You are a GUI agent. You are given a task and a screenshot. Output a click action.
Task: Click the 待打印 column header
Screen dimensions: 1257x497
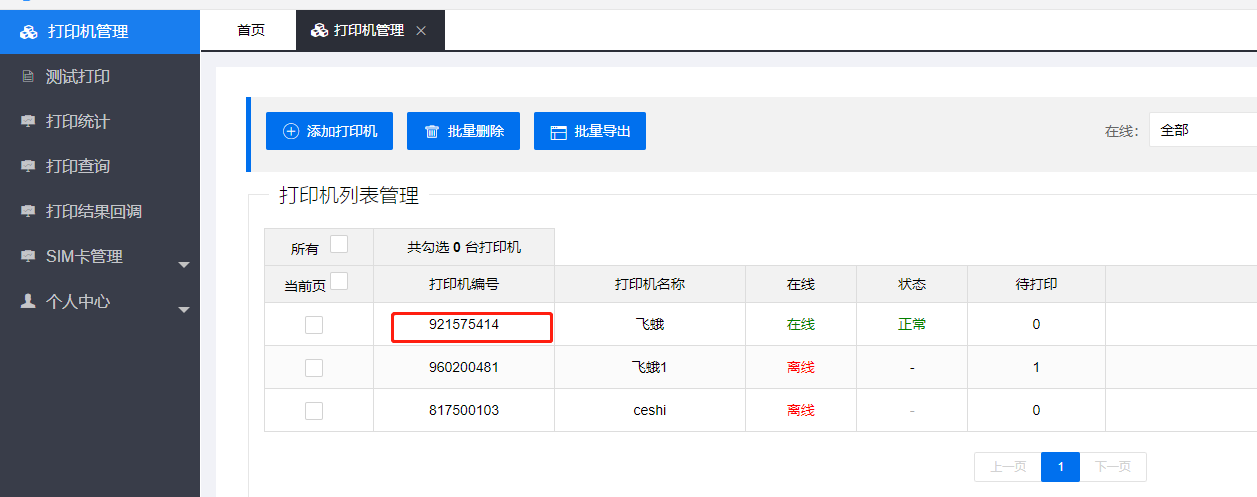pos(1036,284)
